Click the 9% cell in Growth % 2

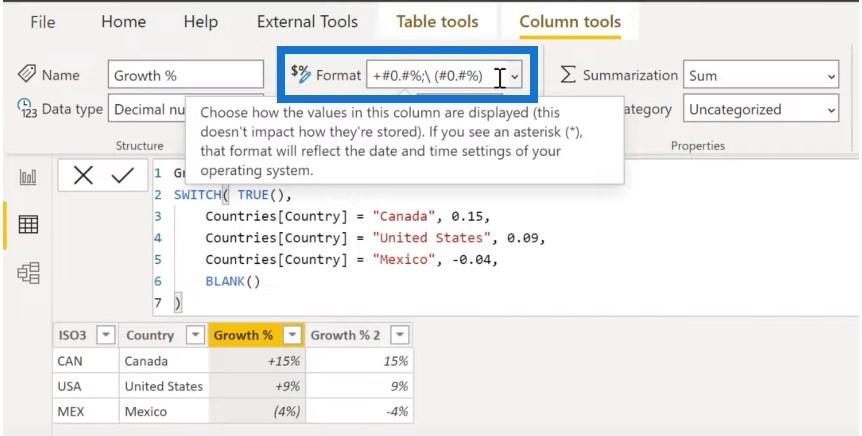coord(360,387)
